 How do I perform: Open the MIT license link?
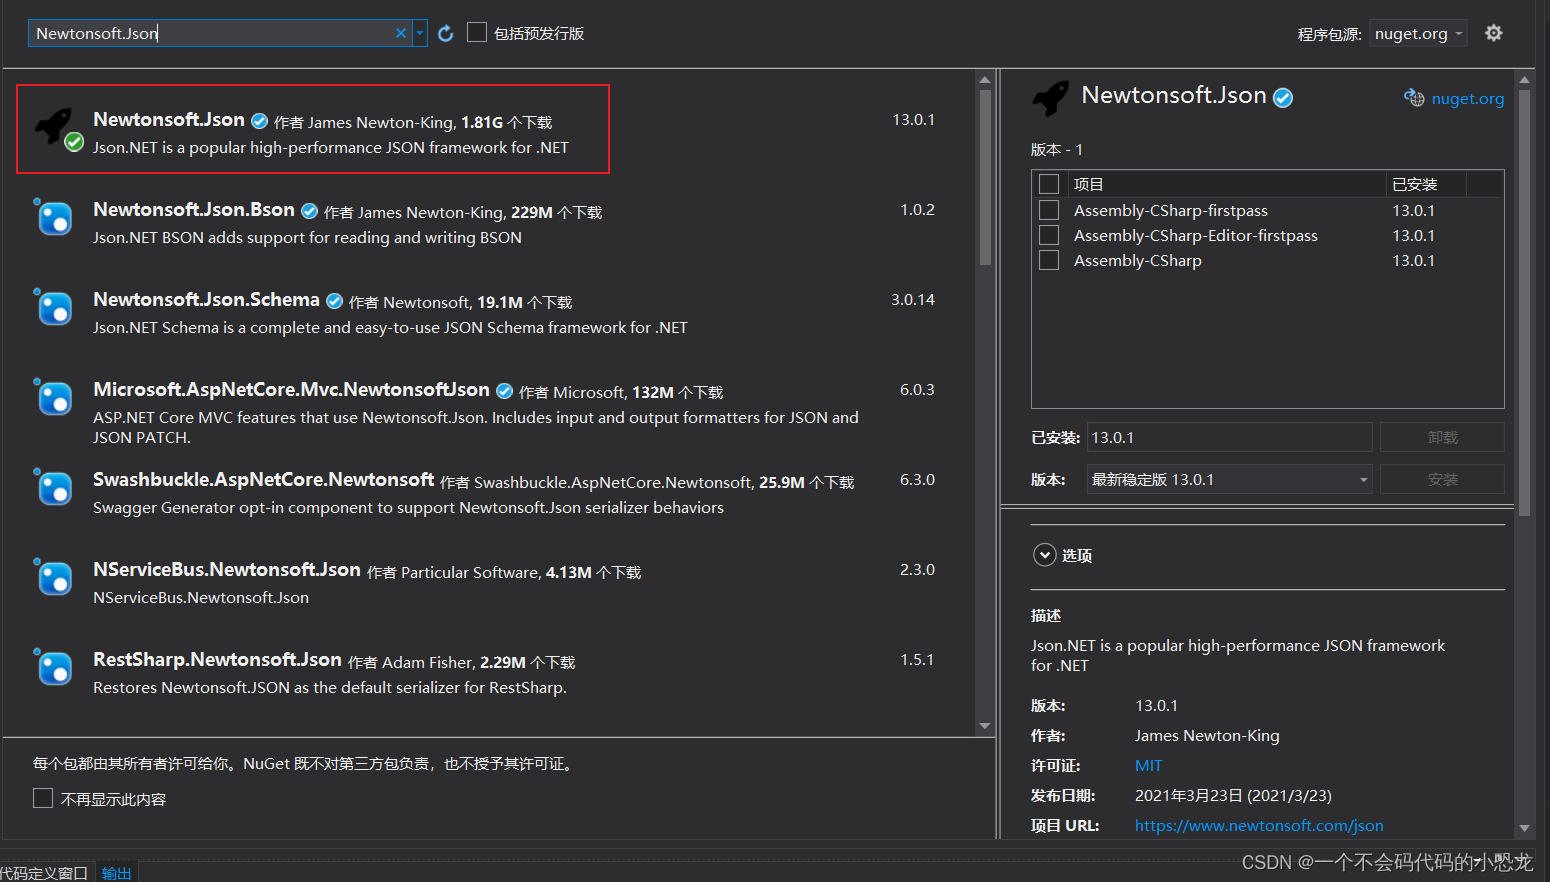tap(1148, 765)
